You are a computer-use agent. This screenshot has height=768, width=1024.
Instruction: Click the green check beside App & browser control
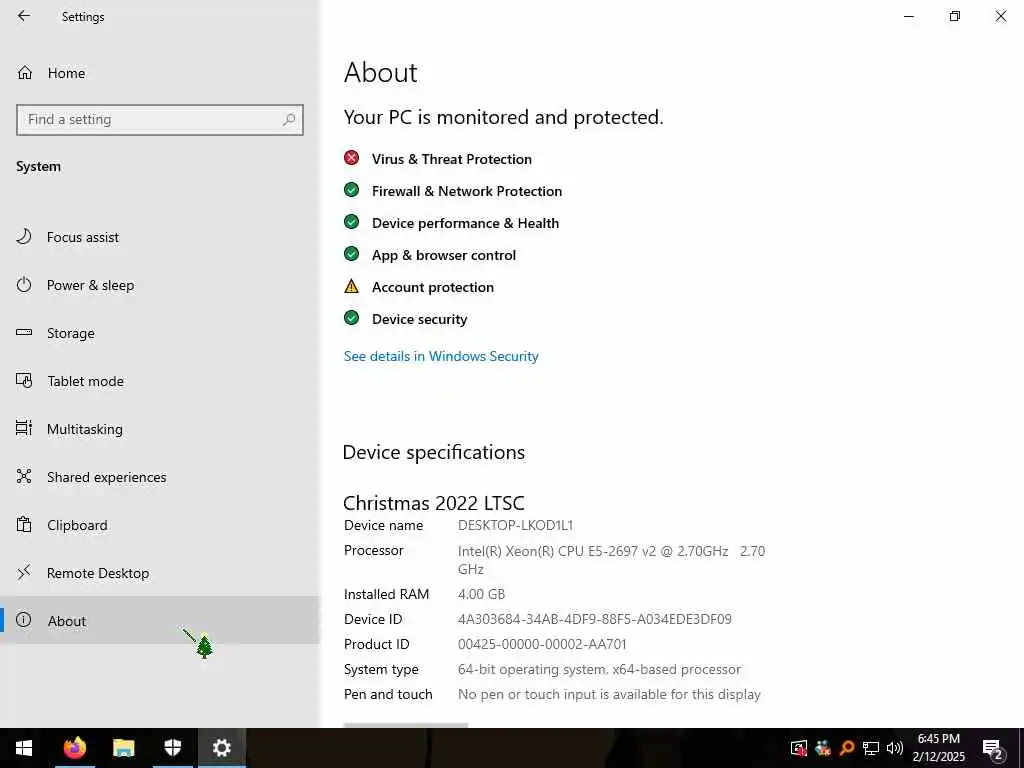coord(351,254)
